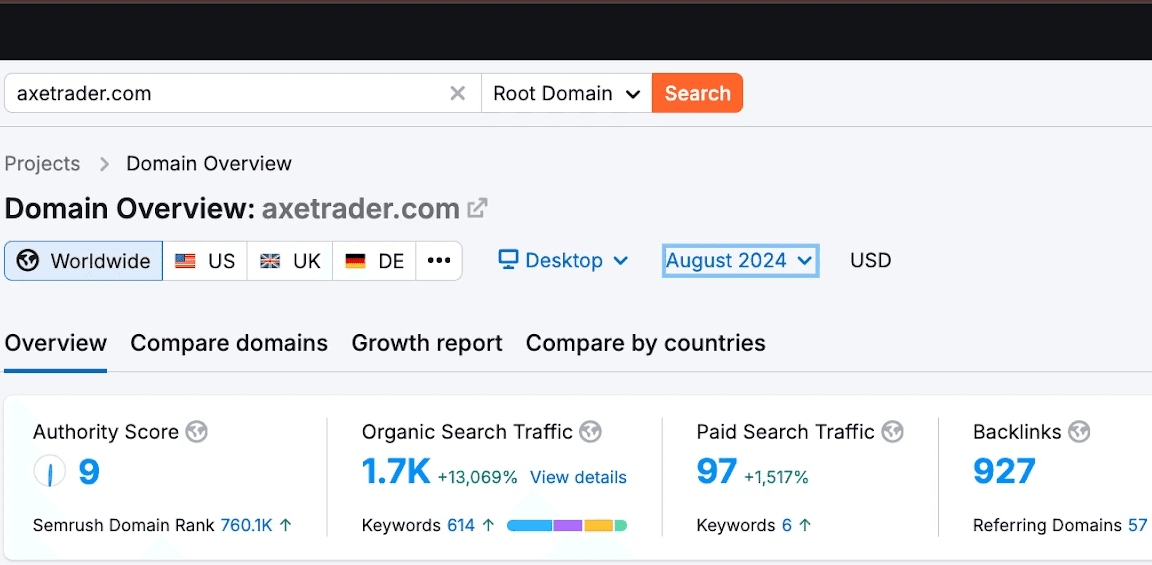Click the USD currency label
1152x565 pixels.
pyautogui.click(x=871, y=260)
